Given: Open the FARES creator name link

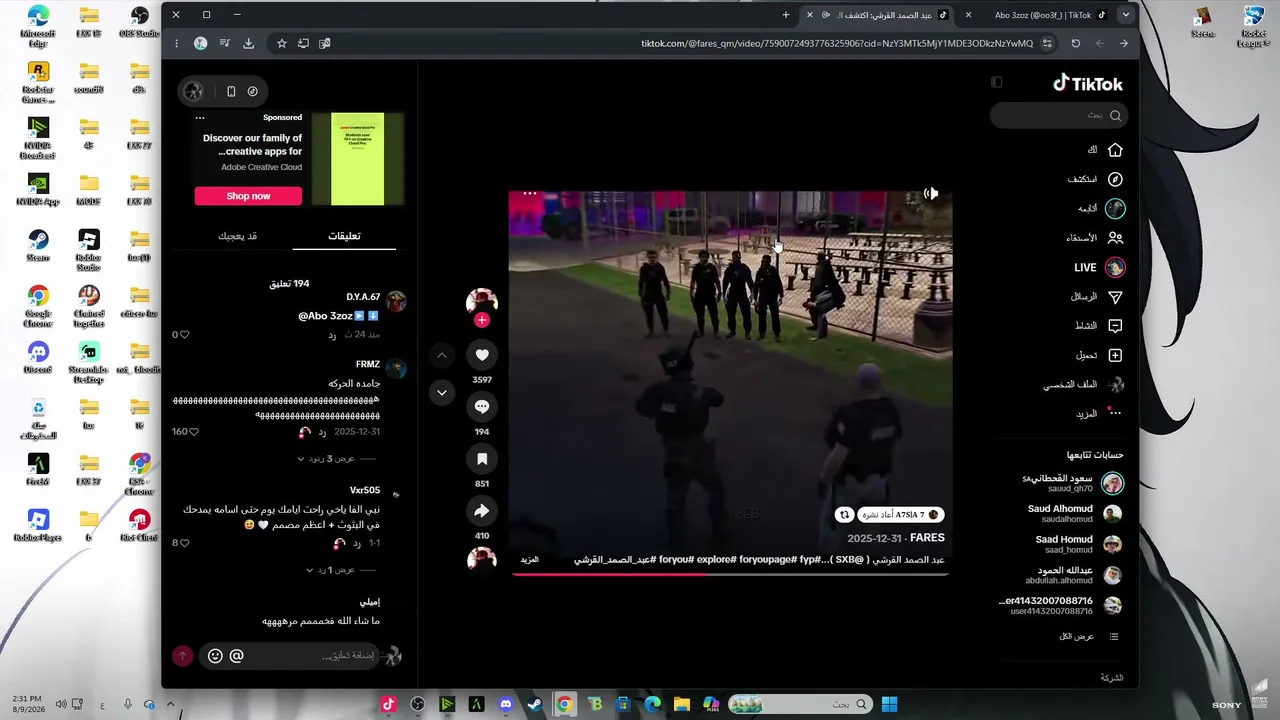Looking at the screenshot, I should tap(927, 538).
